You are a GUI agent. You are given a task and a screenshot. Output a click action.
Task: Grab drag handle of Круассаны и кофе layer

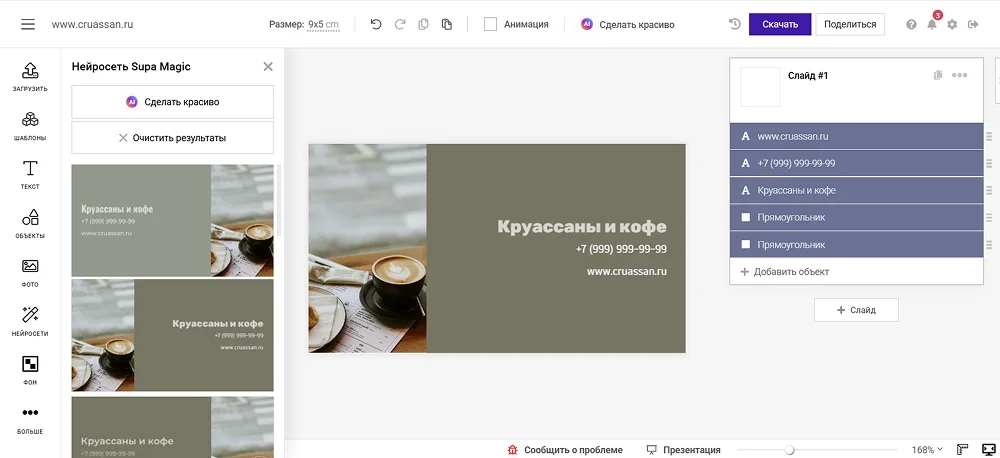989,190
